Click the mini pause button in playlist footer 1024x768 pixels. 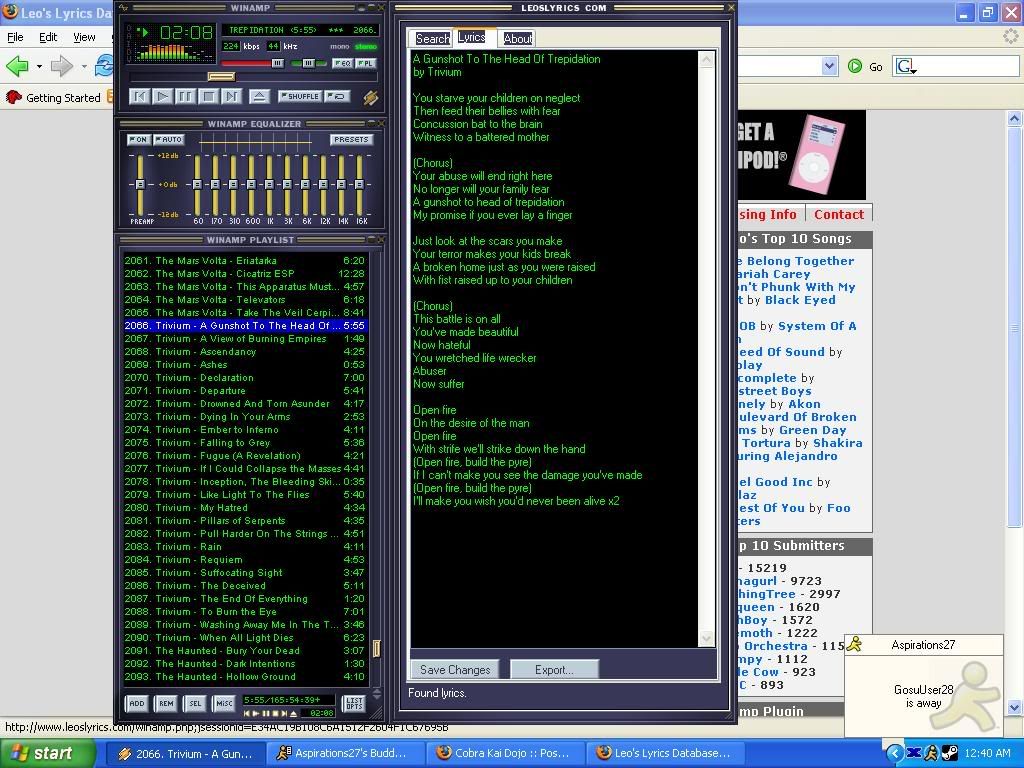point(266,713)
